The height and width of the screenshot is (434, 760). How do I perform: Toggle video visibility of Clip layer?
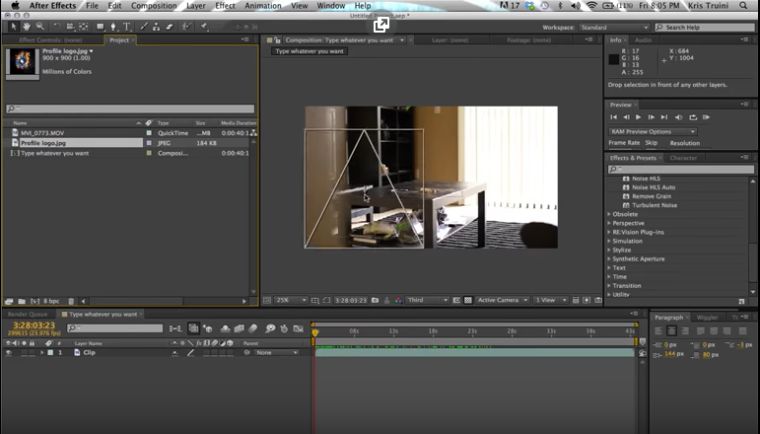(9, 353)
